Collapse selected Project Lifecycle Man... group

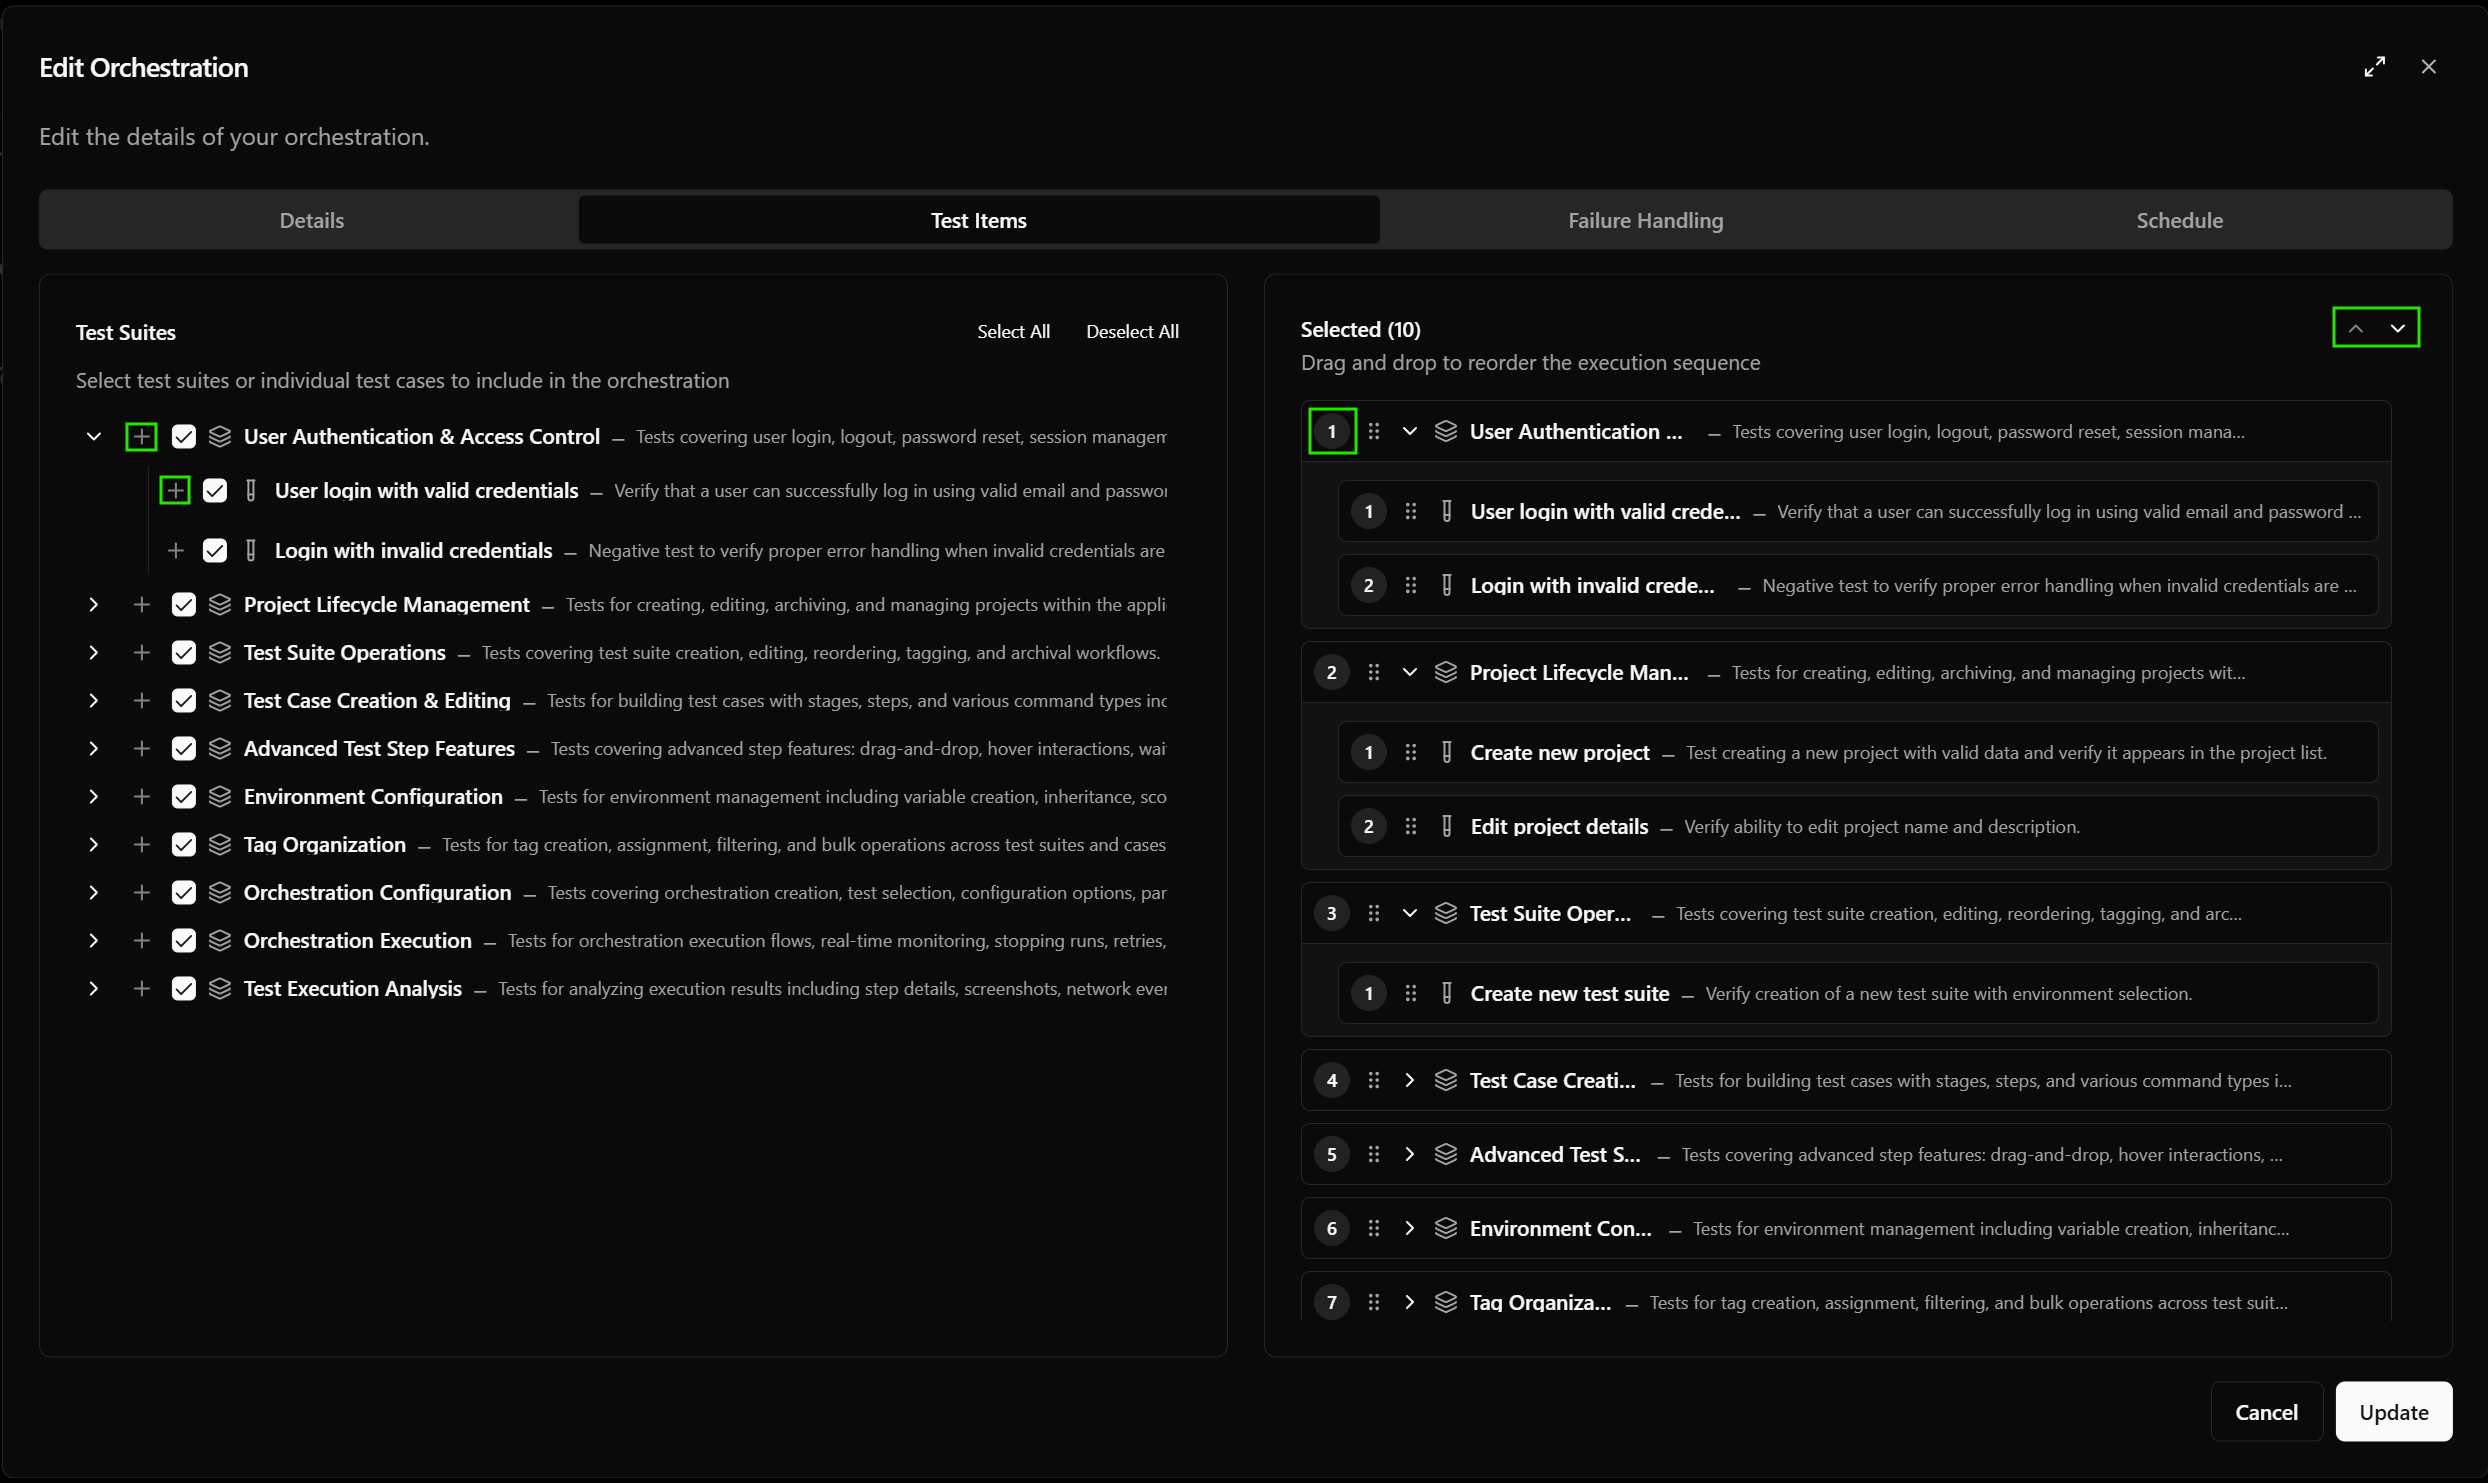(1410, 673)
